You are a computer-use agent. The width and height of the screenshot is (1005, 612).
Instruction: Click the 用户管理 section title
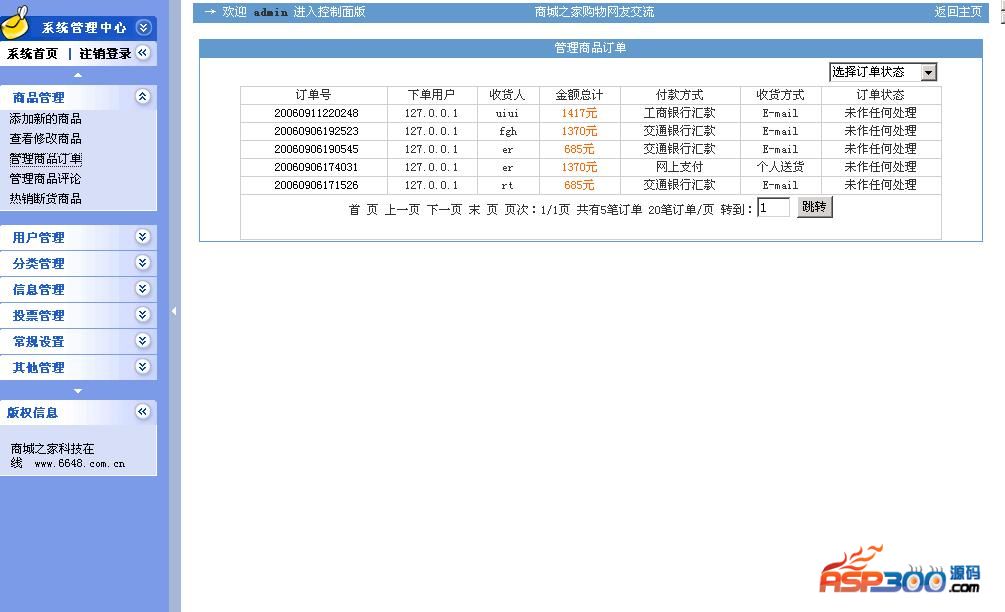[x=38, y=238]
